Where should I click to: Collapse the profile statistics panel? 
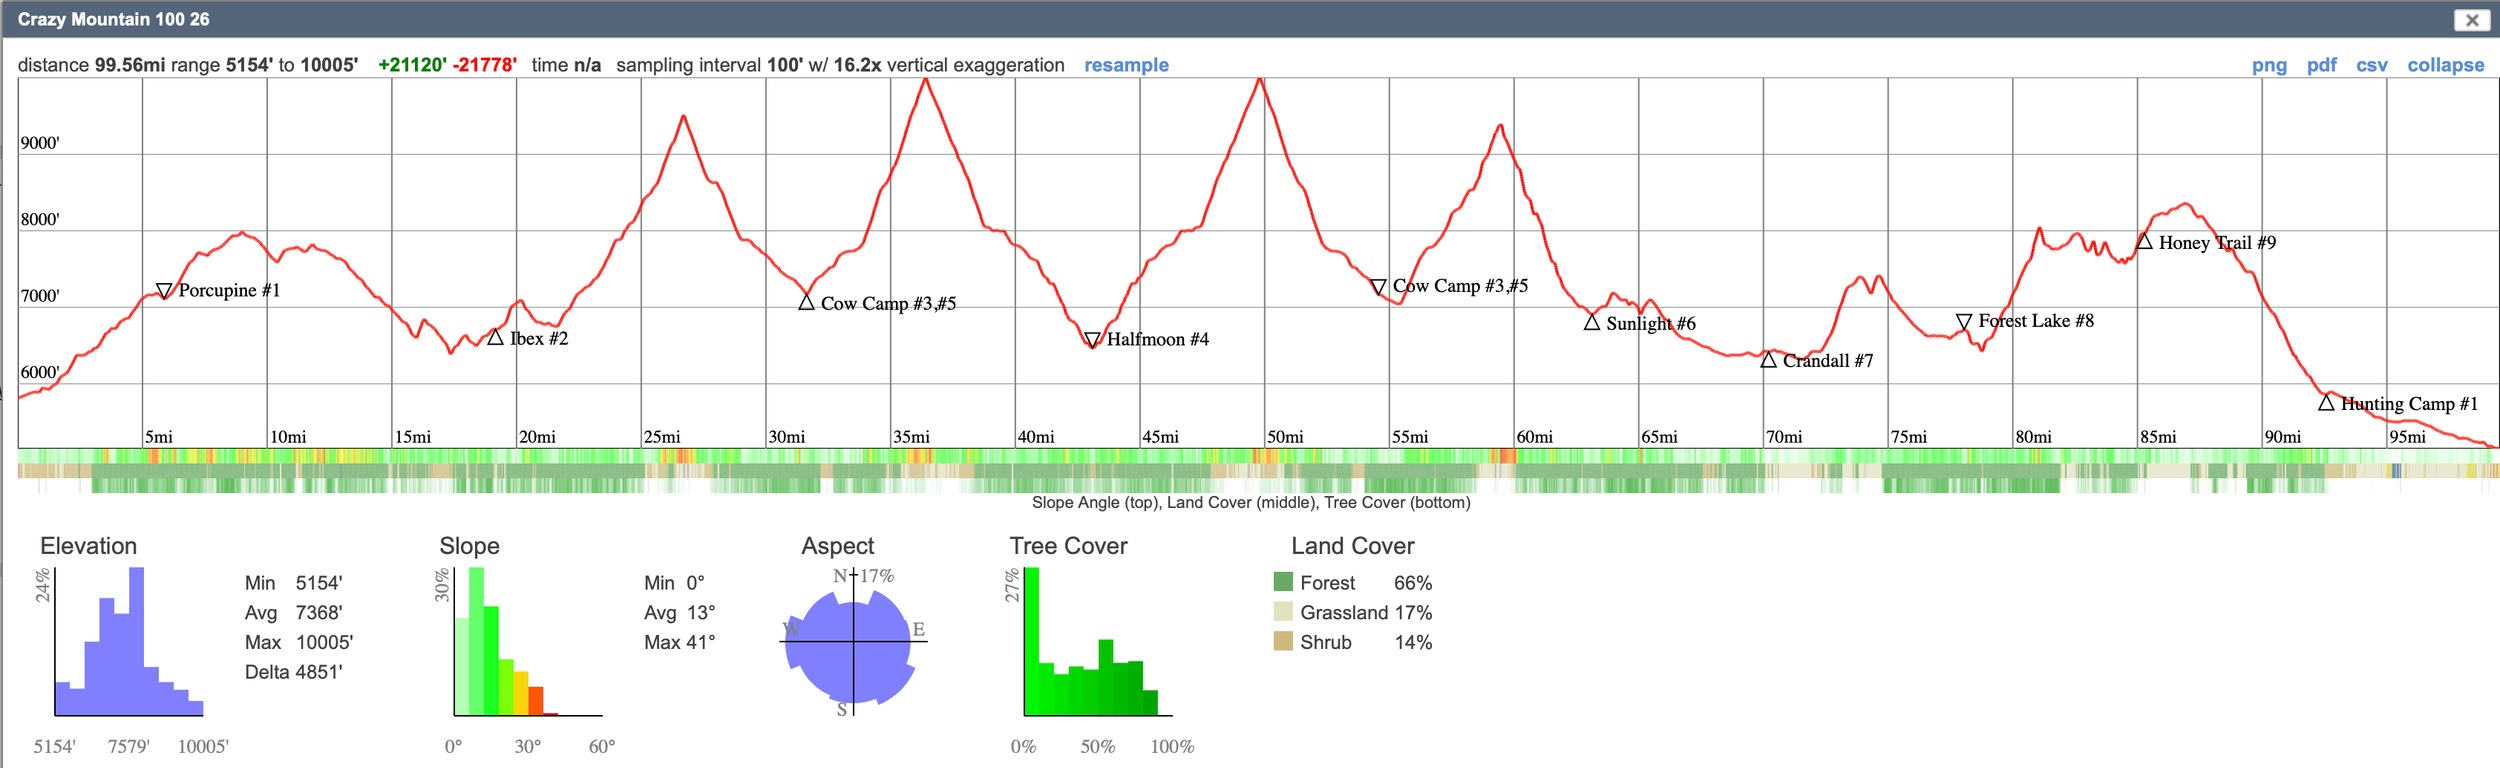2445,65
